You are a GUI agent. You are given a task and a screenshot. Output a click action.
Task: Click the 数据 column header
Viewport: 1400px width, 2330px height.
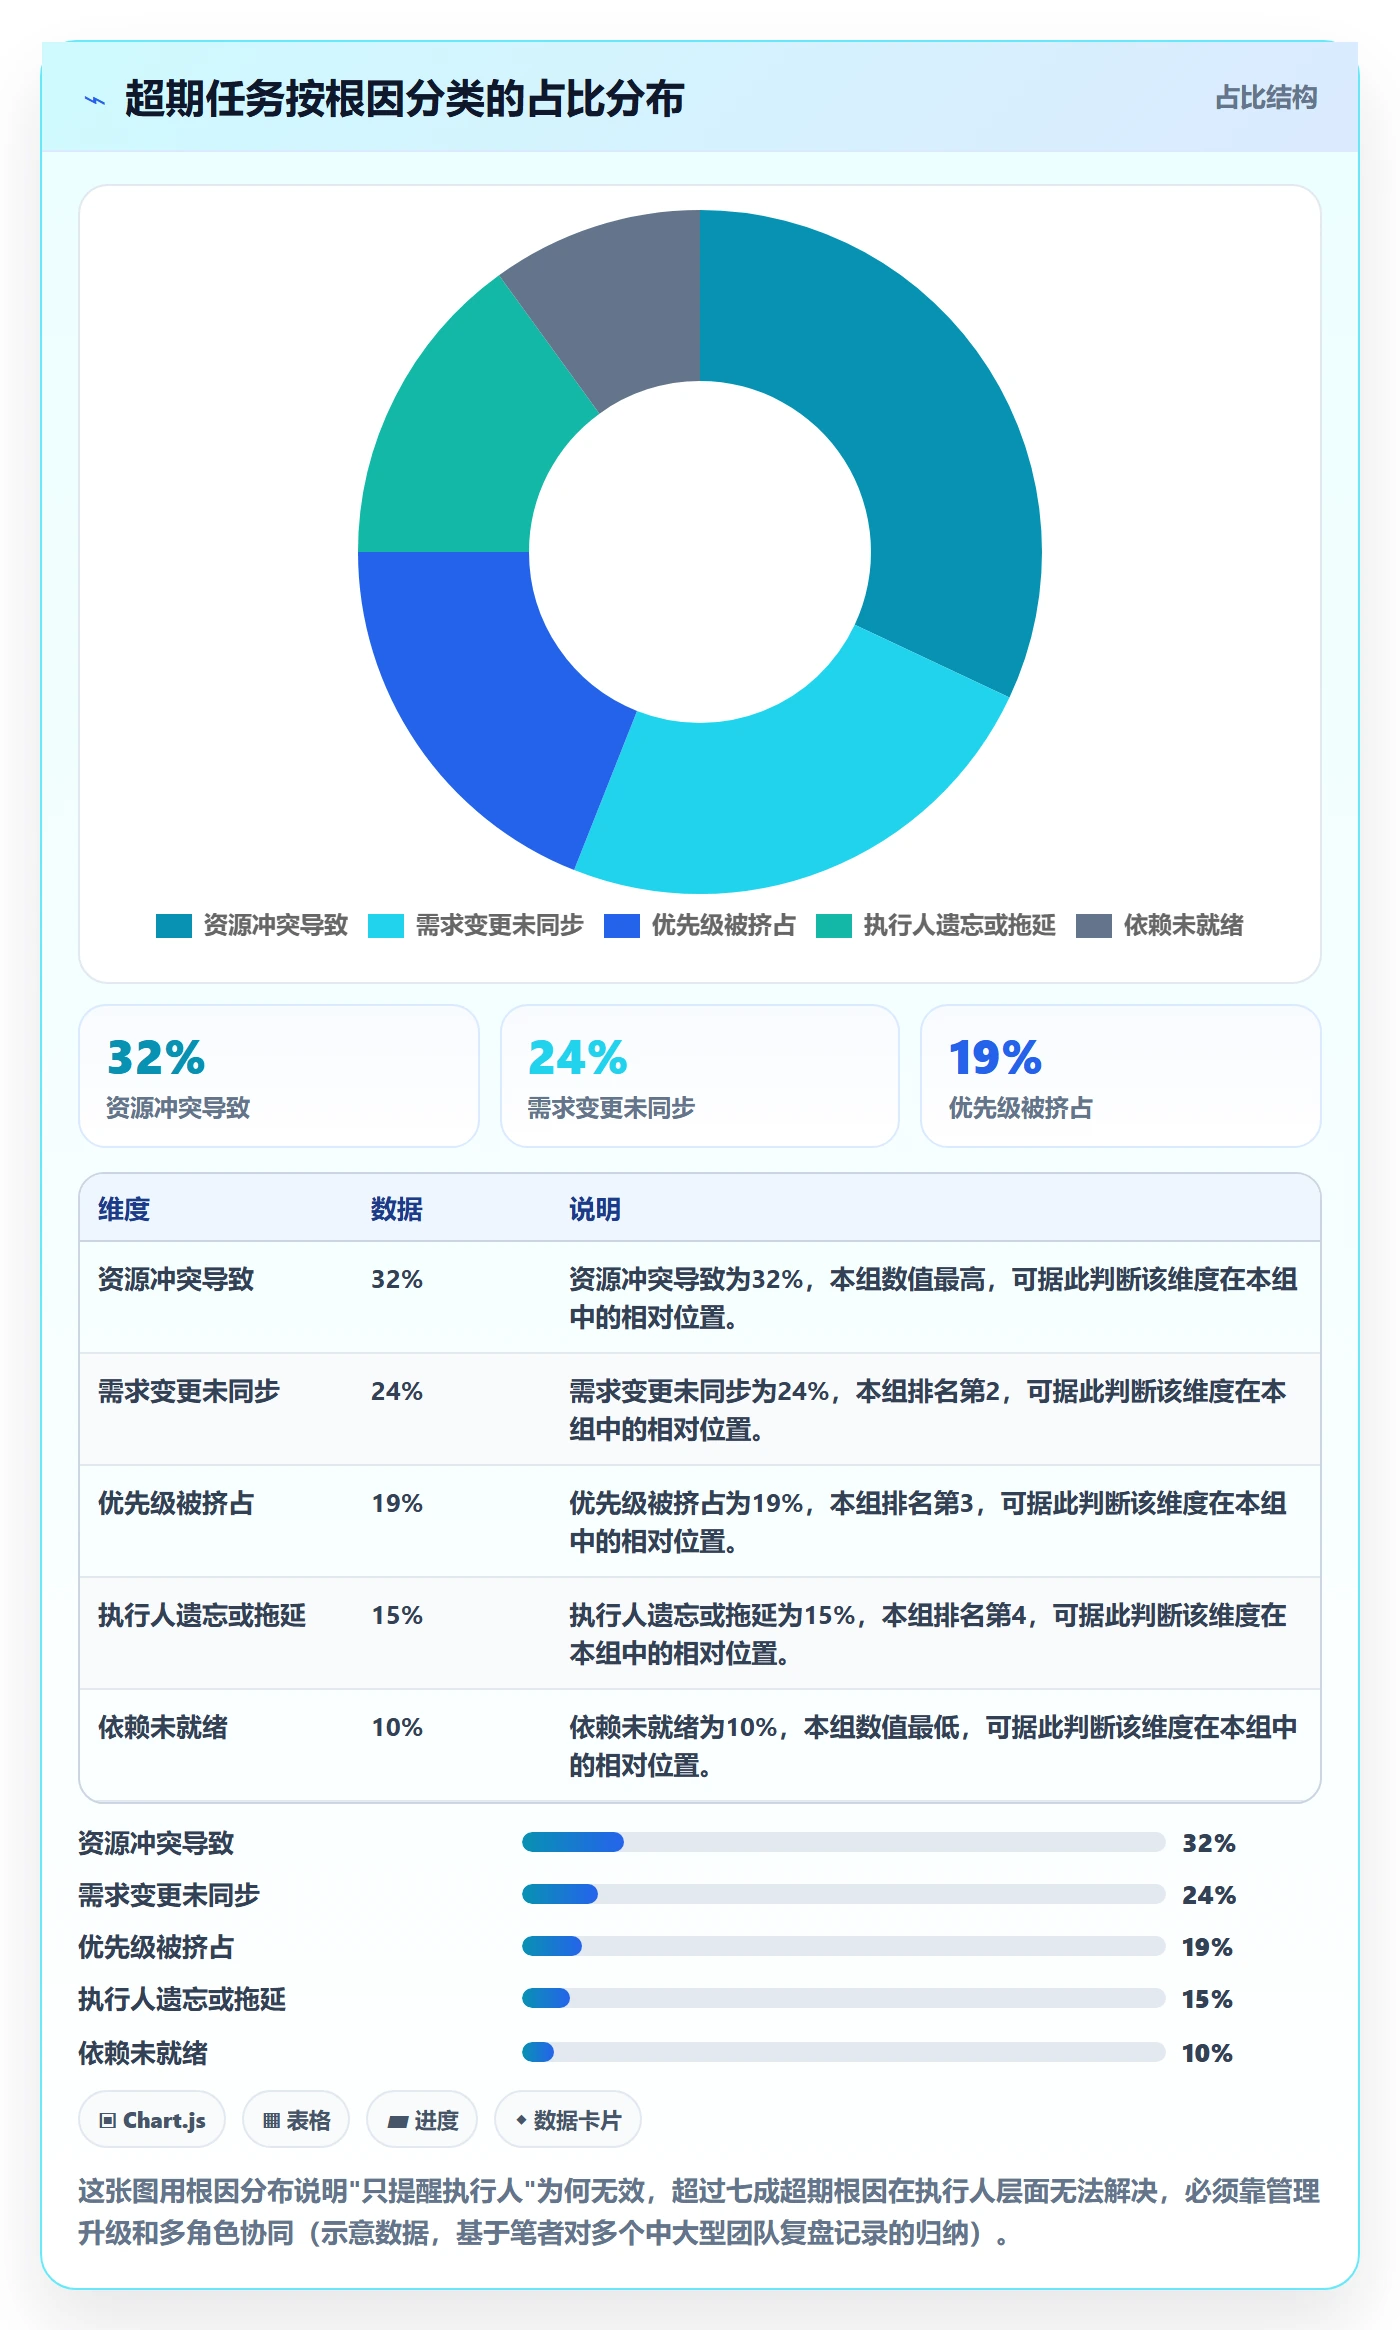coord(396,1209)
